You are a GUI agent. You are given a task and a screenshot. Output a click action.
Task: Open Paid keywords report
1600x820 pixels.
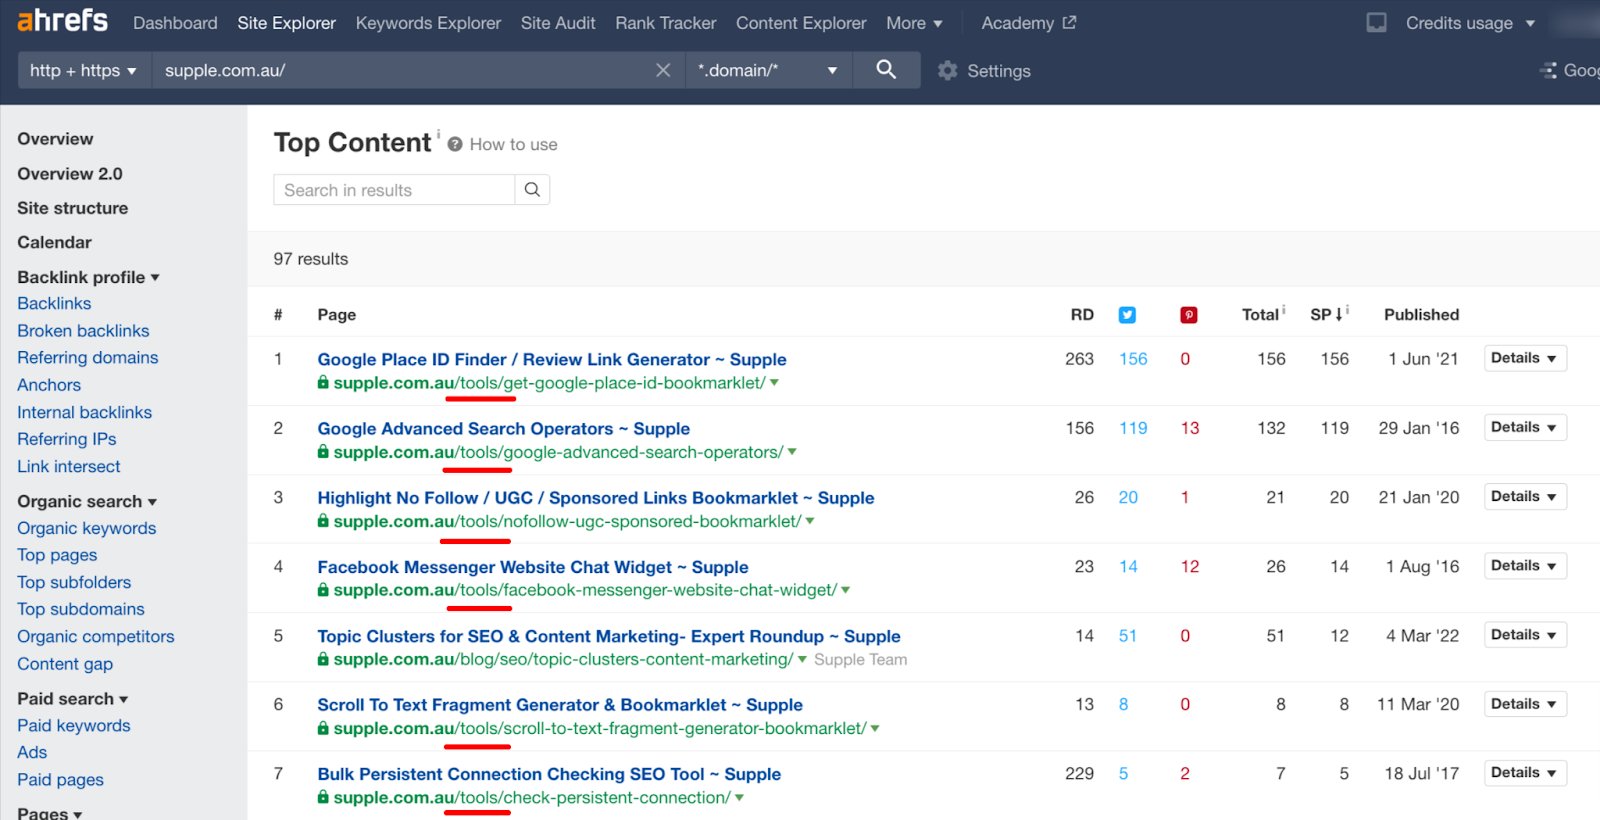[x=74, y=725]
